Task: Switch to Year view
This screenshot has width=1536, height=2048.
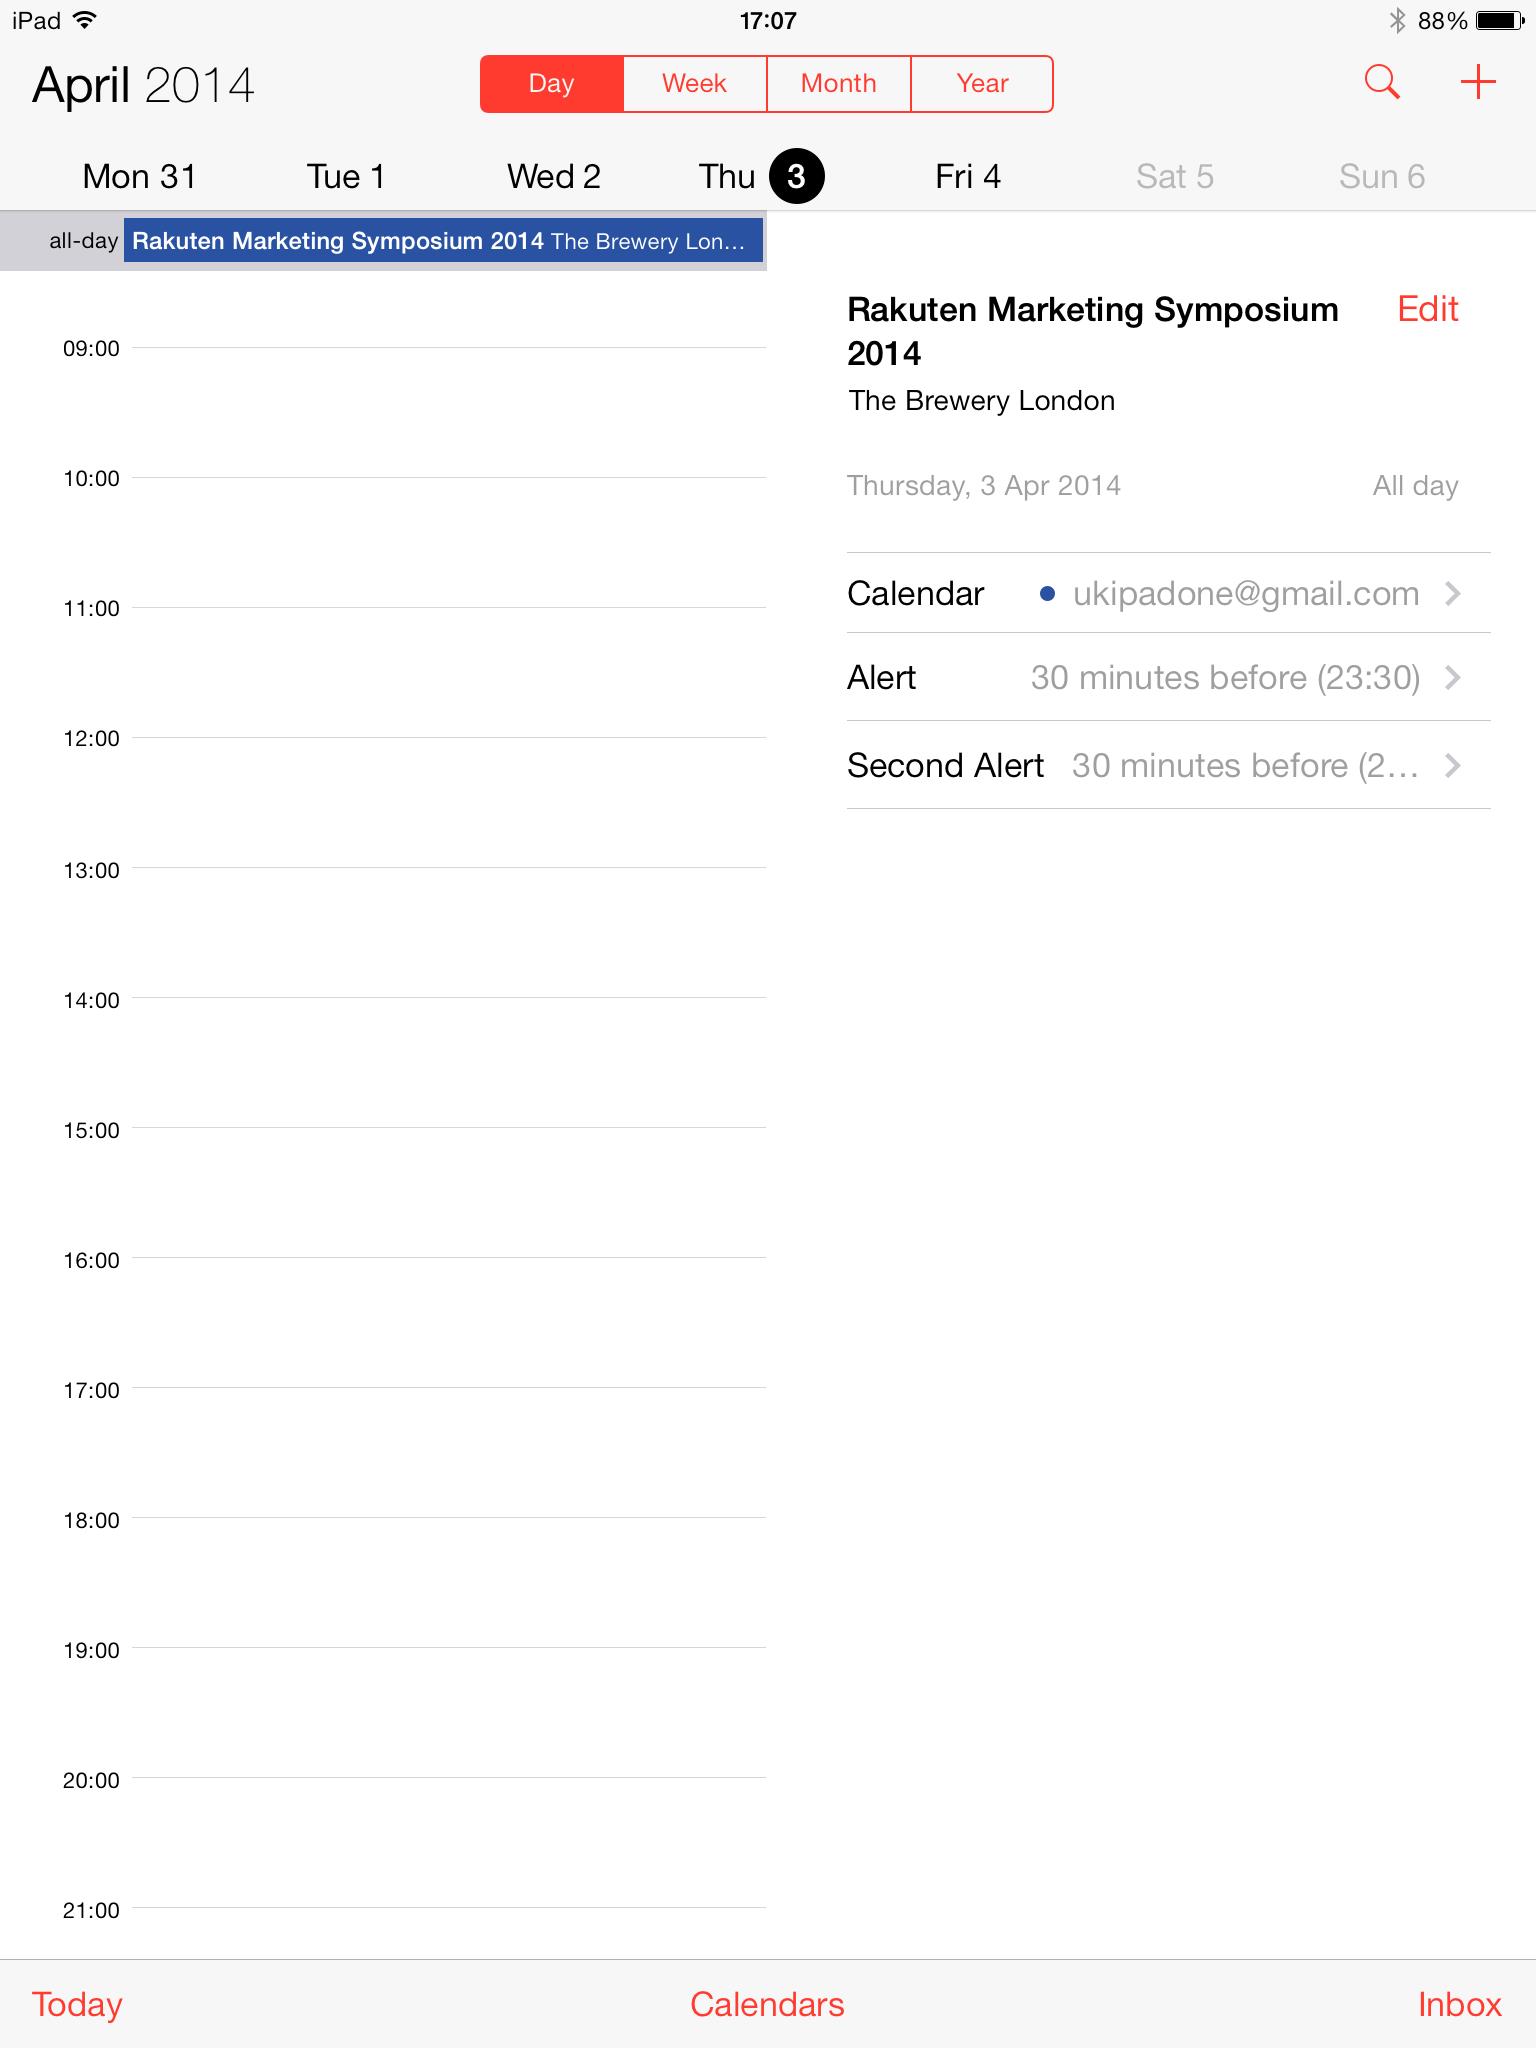Action: tap(981, 84)
